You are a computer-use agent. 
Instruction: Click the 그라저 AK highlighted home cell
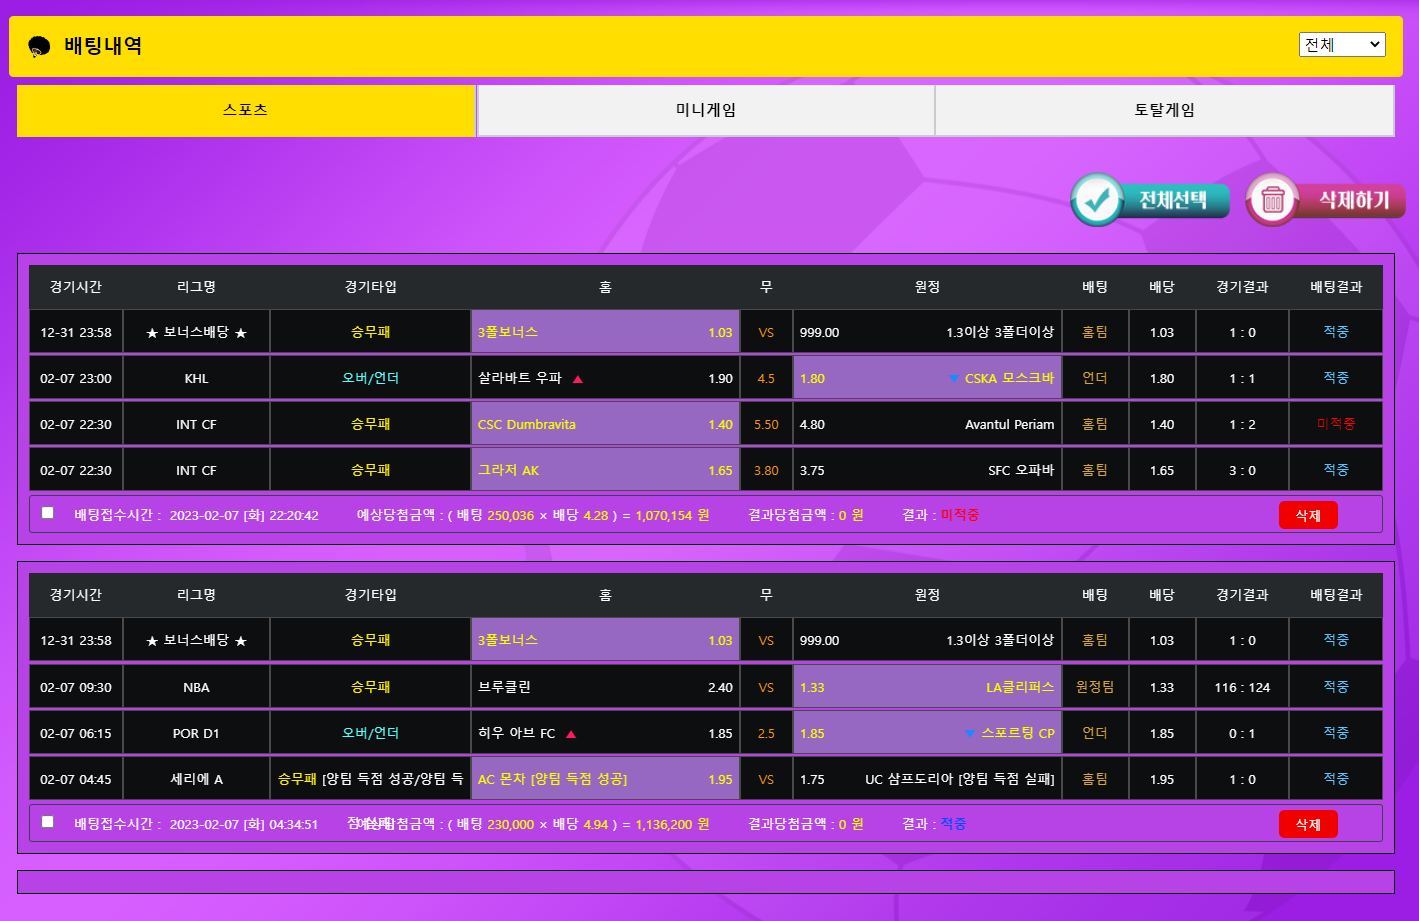605,470
